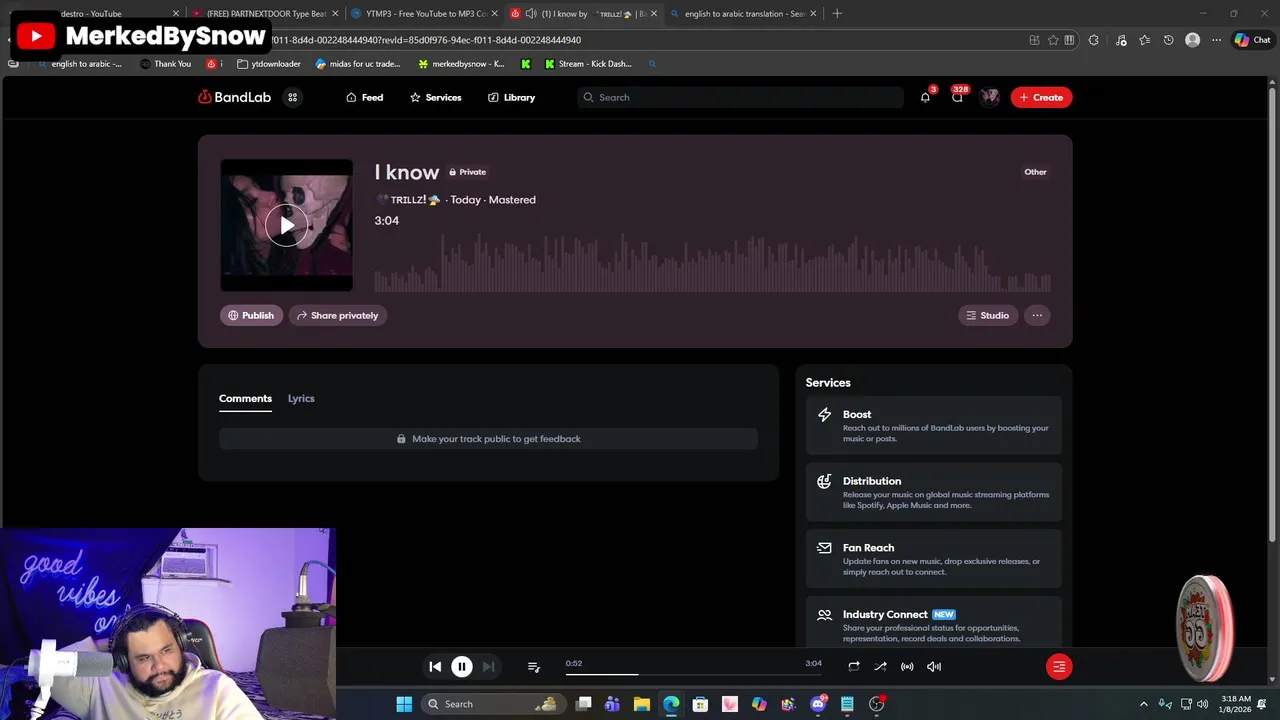1280x720 pixels.
Task: Open the apps grid next to BandLab logo
Action: tap(293, 97)
